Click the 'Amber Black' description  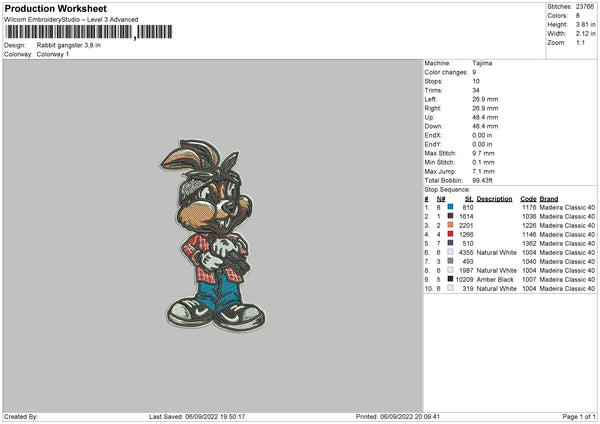click(x=495, y=279)
